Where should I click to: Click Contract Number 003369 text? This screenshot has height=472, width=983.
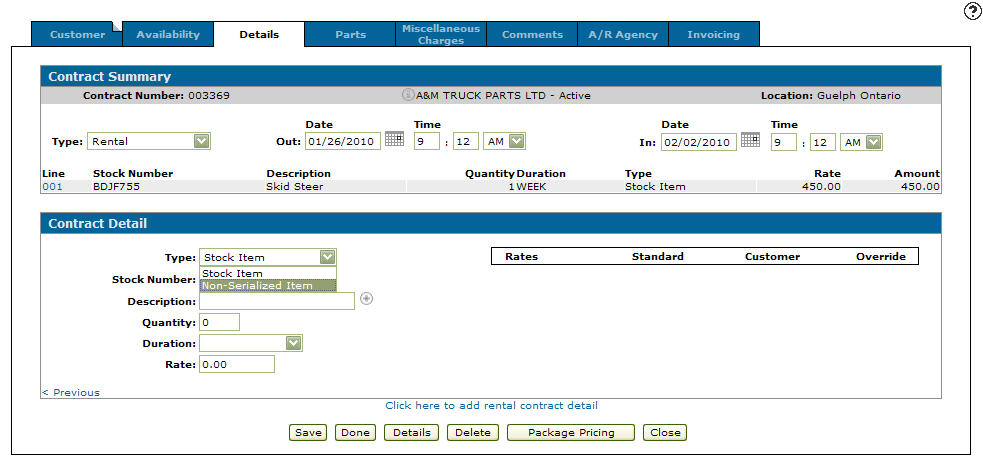click(156, 96)
